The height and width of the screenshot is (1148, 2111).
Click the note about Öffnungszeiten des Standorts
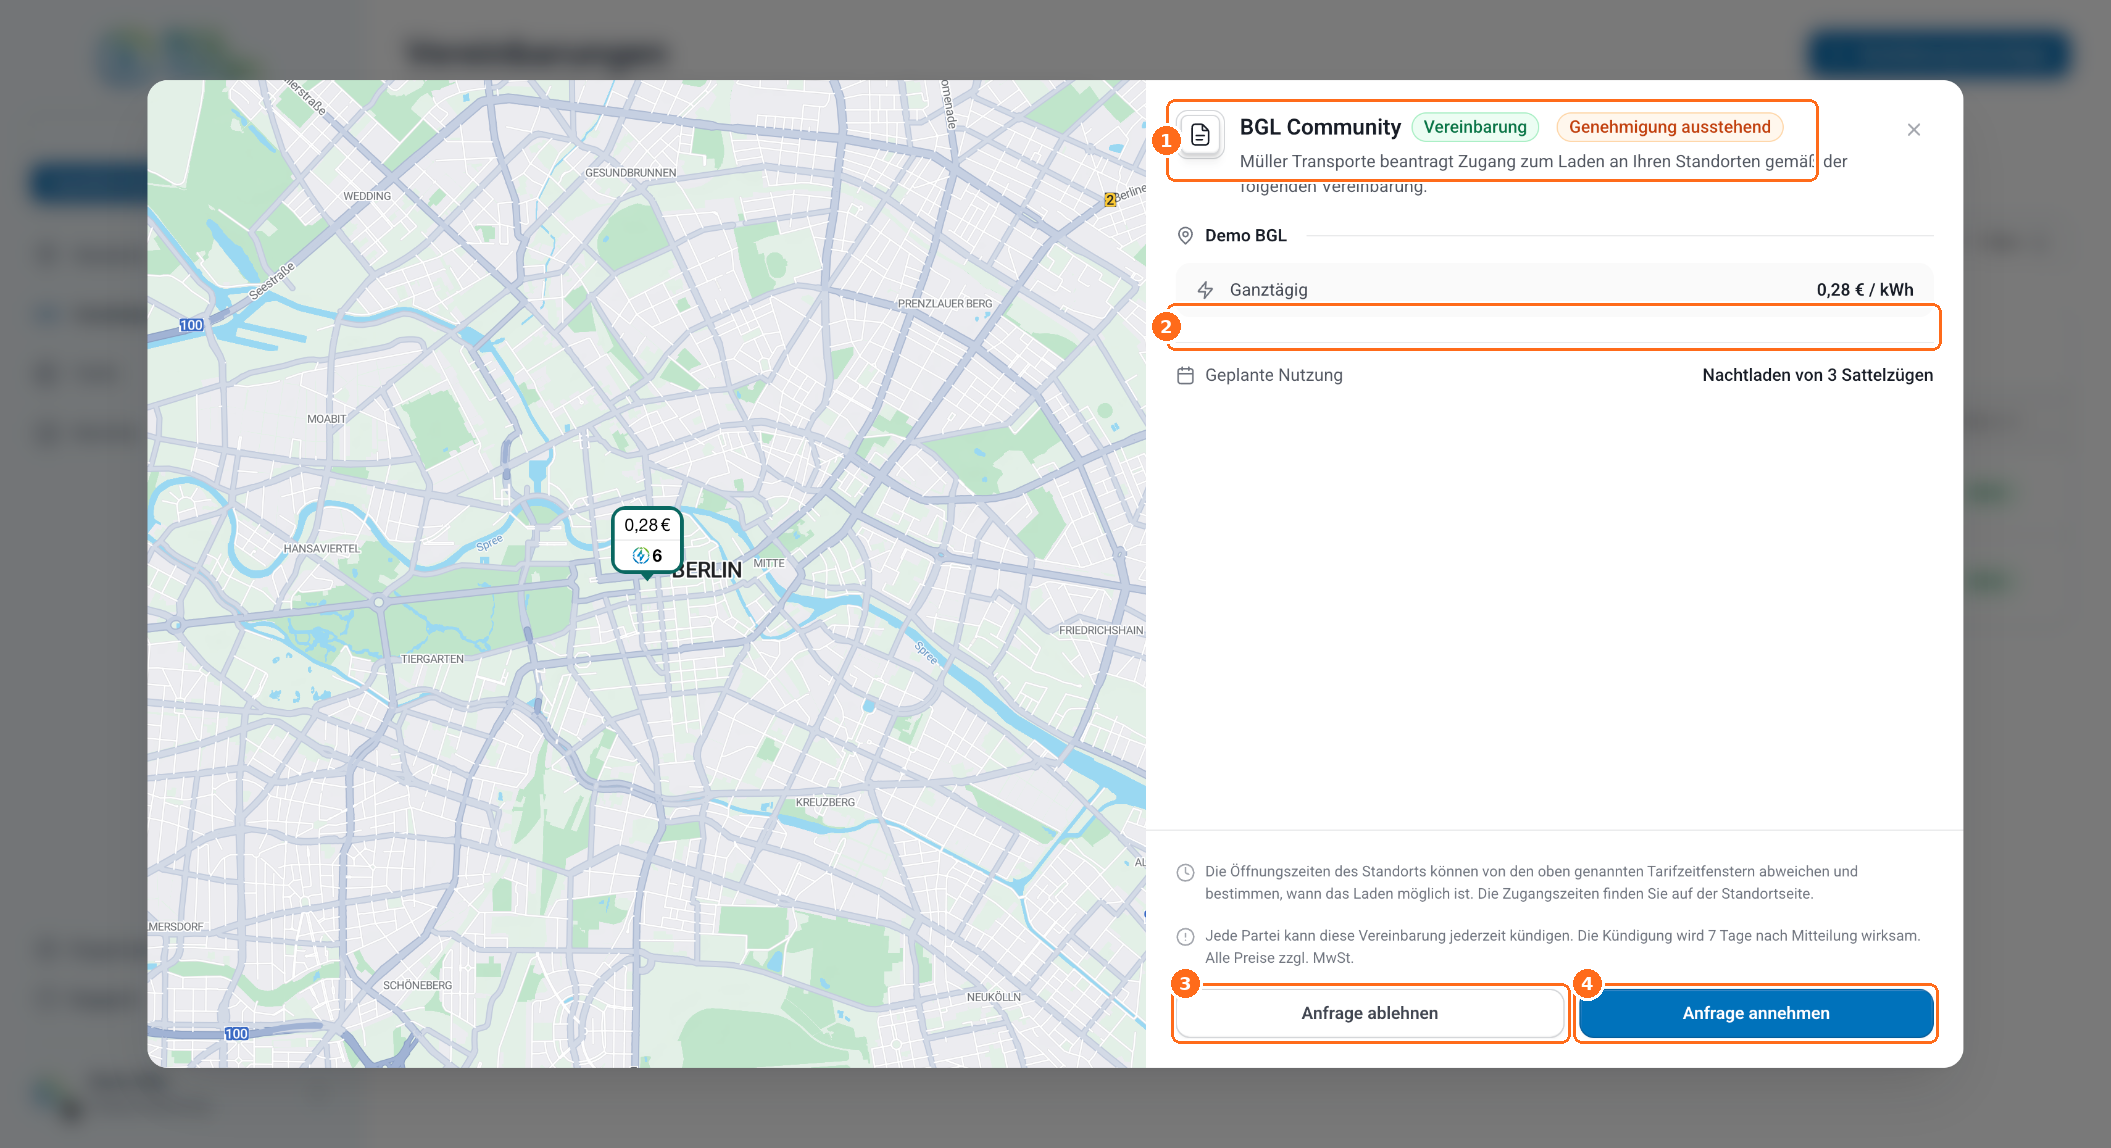pos(1531,883)
